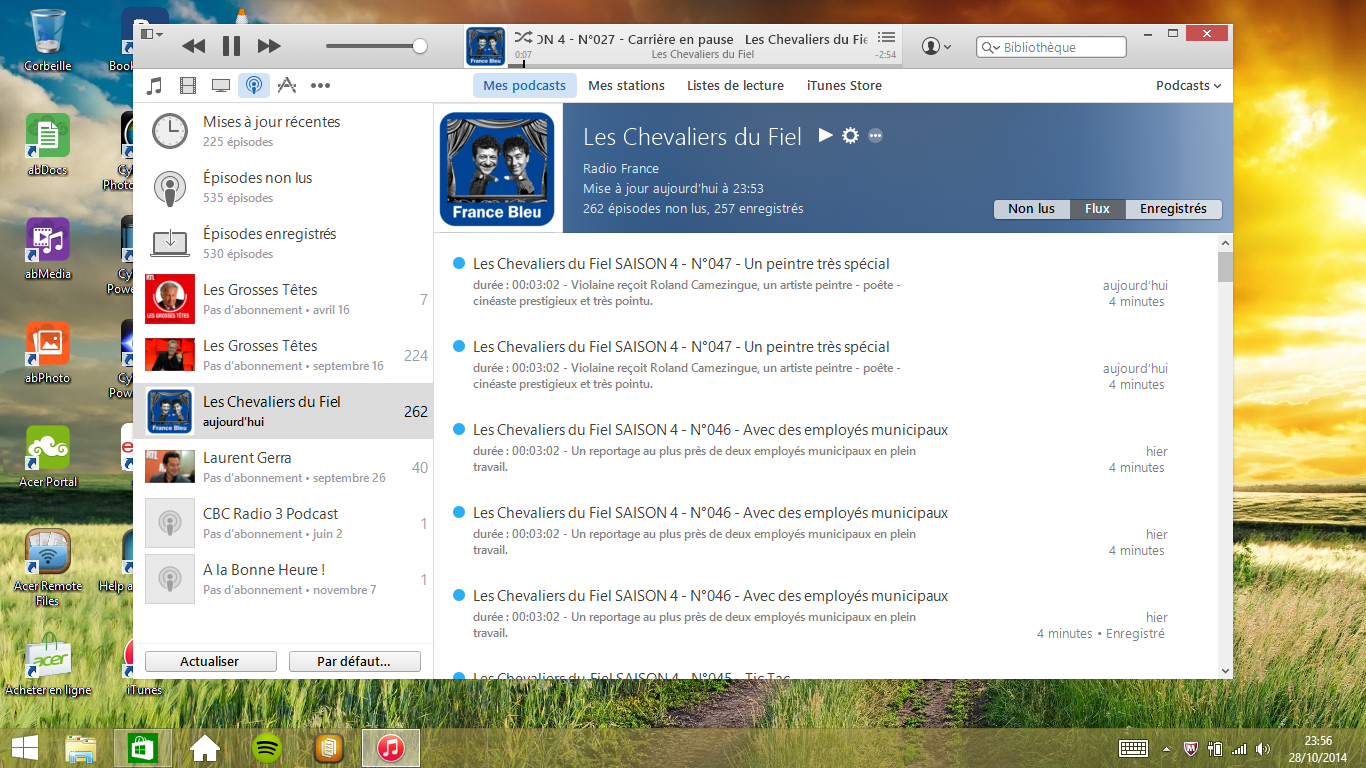Click the France Bleu podcast cover art
1366x768 pixels.
pos(497,168)
